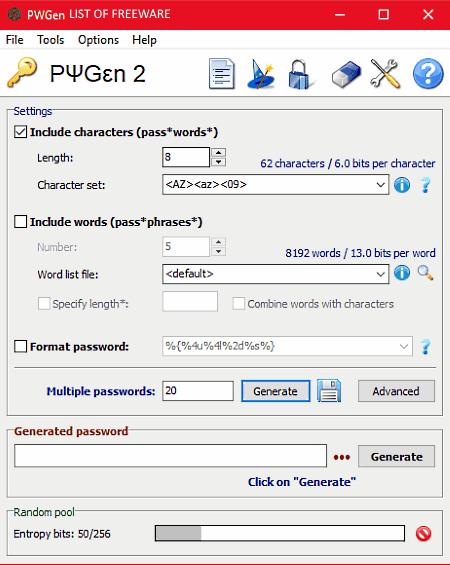Screen dimensions: 450x565
Task: Open the document/password list toolbar icon
Action: click(222, 74)
